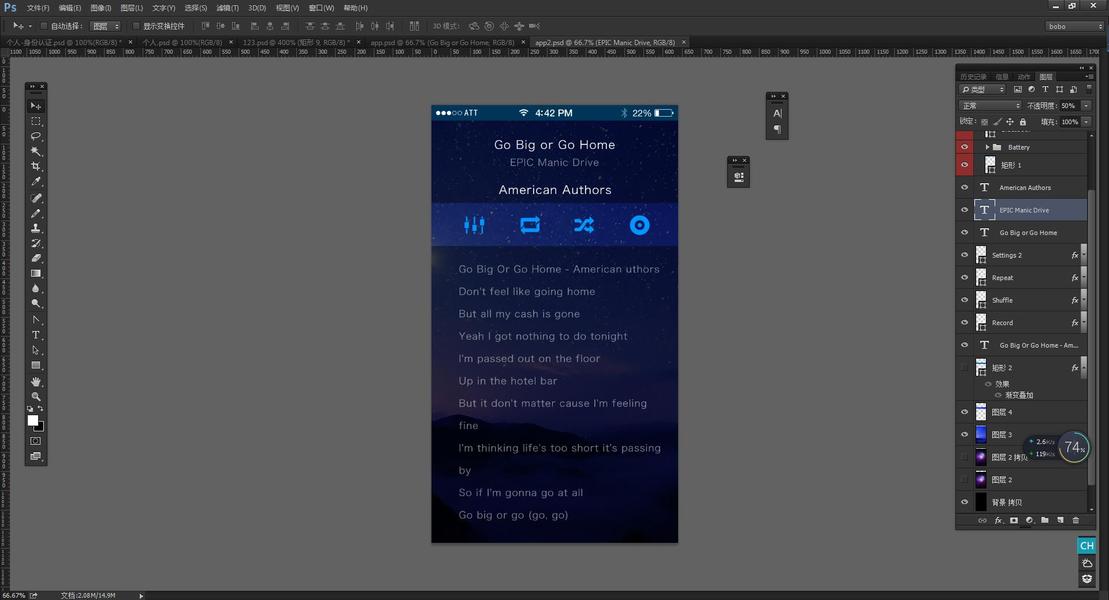1109x600 pixels.
Task: Open the Paragraph panel icon
Action: coord(777,129)
